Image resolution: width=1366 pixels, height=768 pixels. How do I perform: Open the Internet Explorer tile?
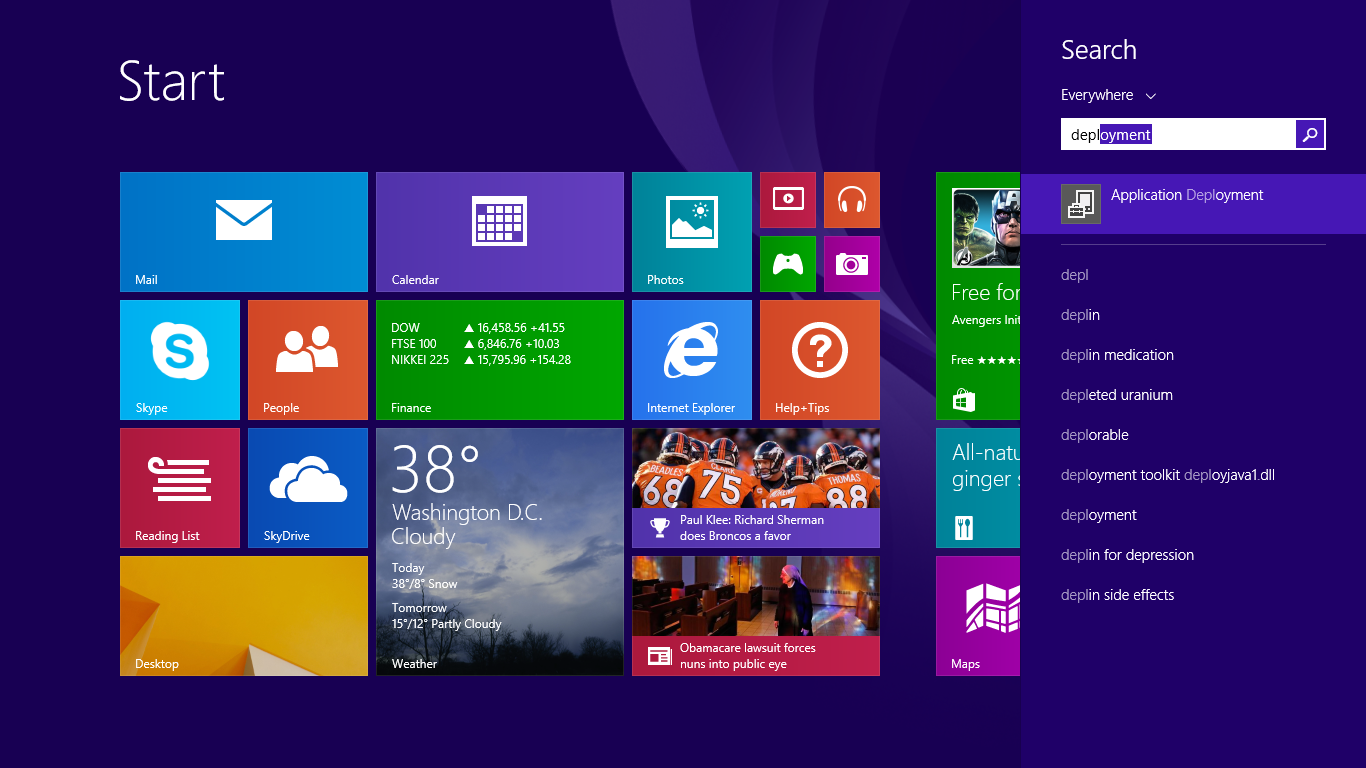point(691,360)
